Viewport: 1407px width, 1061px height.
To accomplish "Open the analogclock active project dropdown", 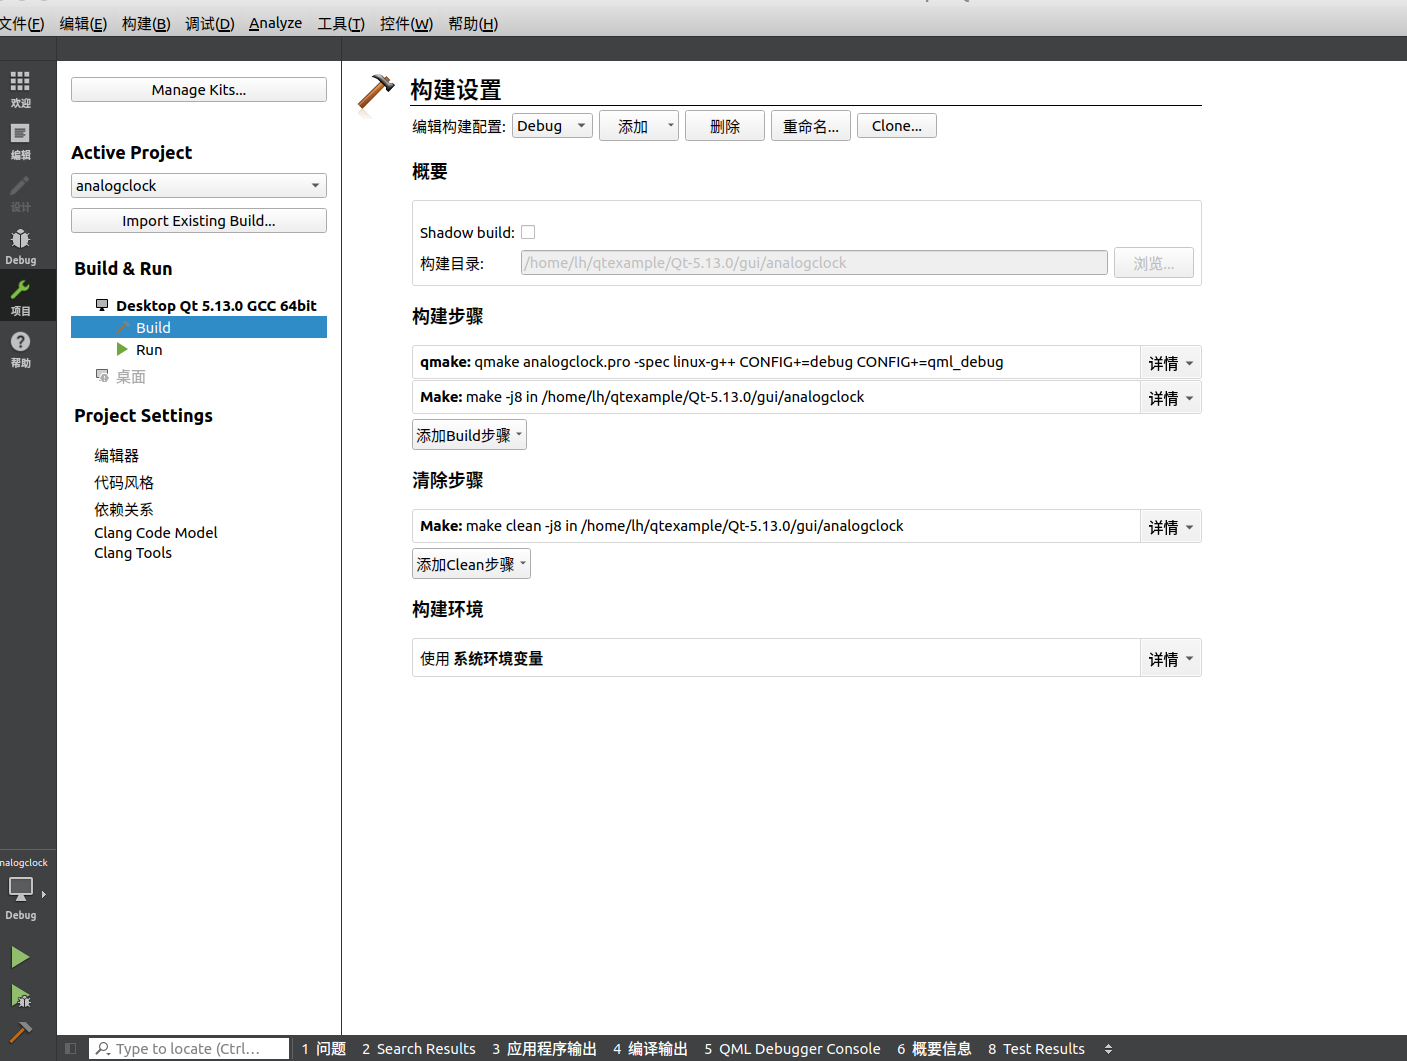I will 198,185.
